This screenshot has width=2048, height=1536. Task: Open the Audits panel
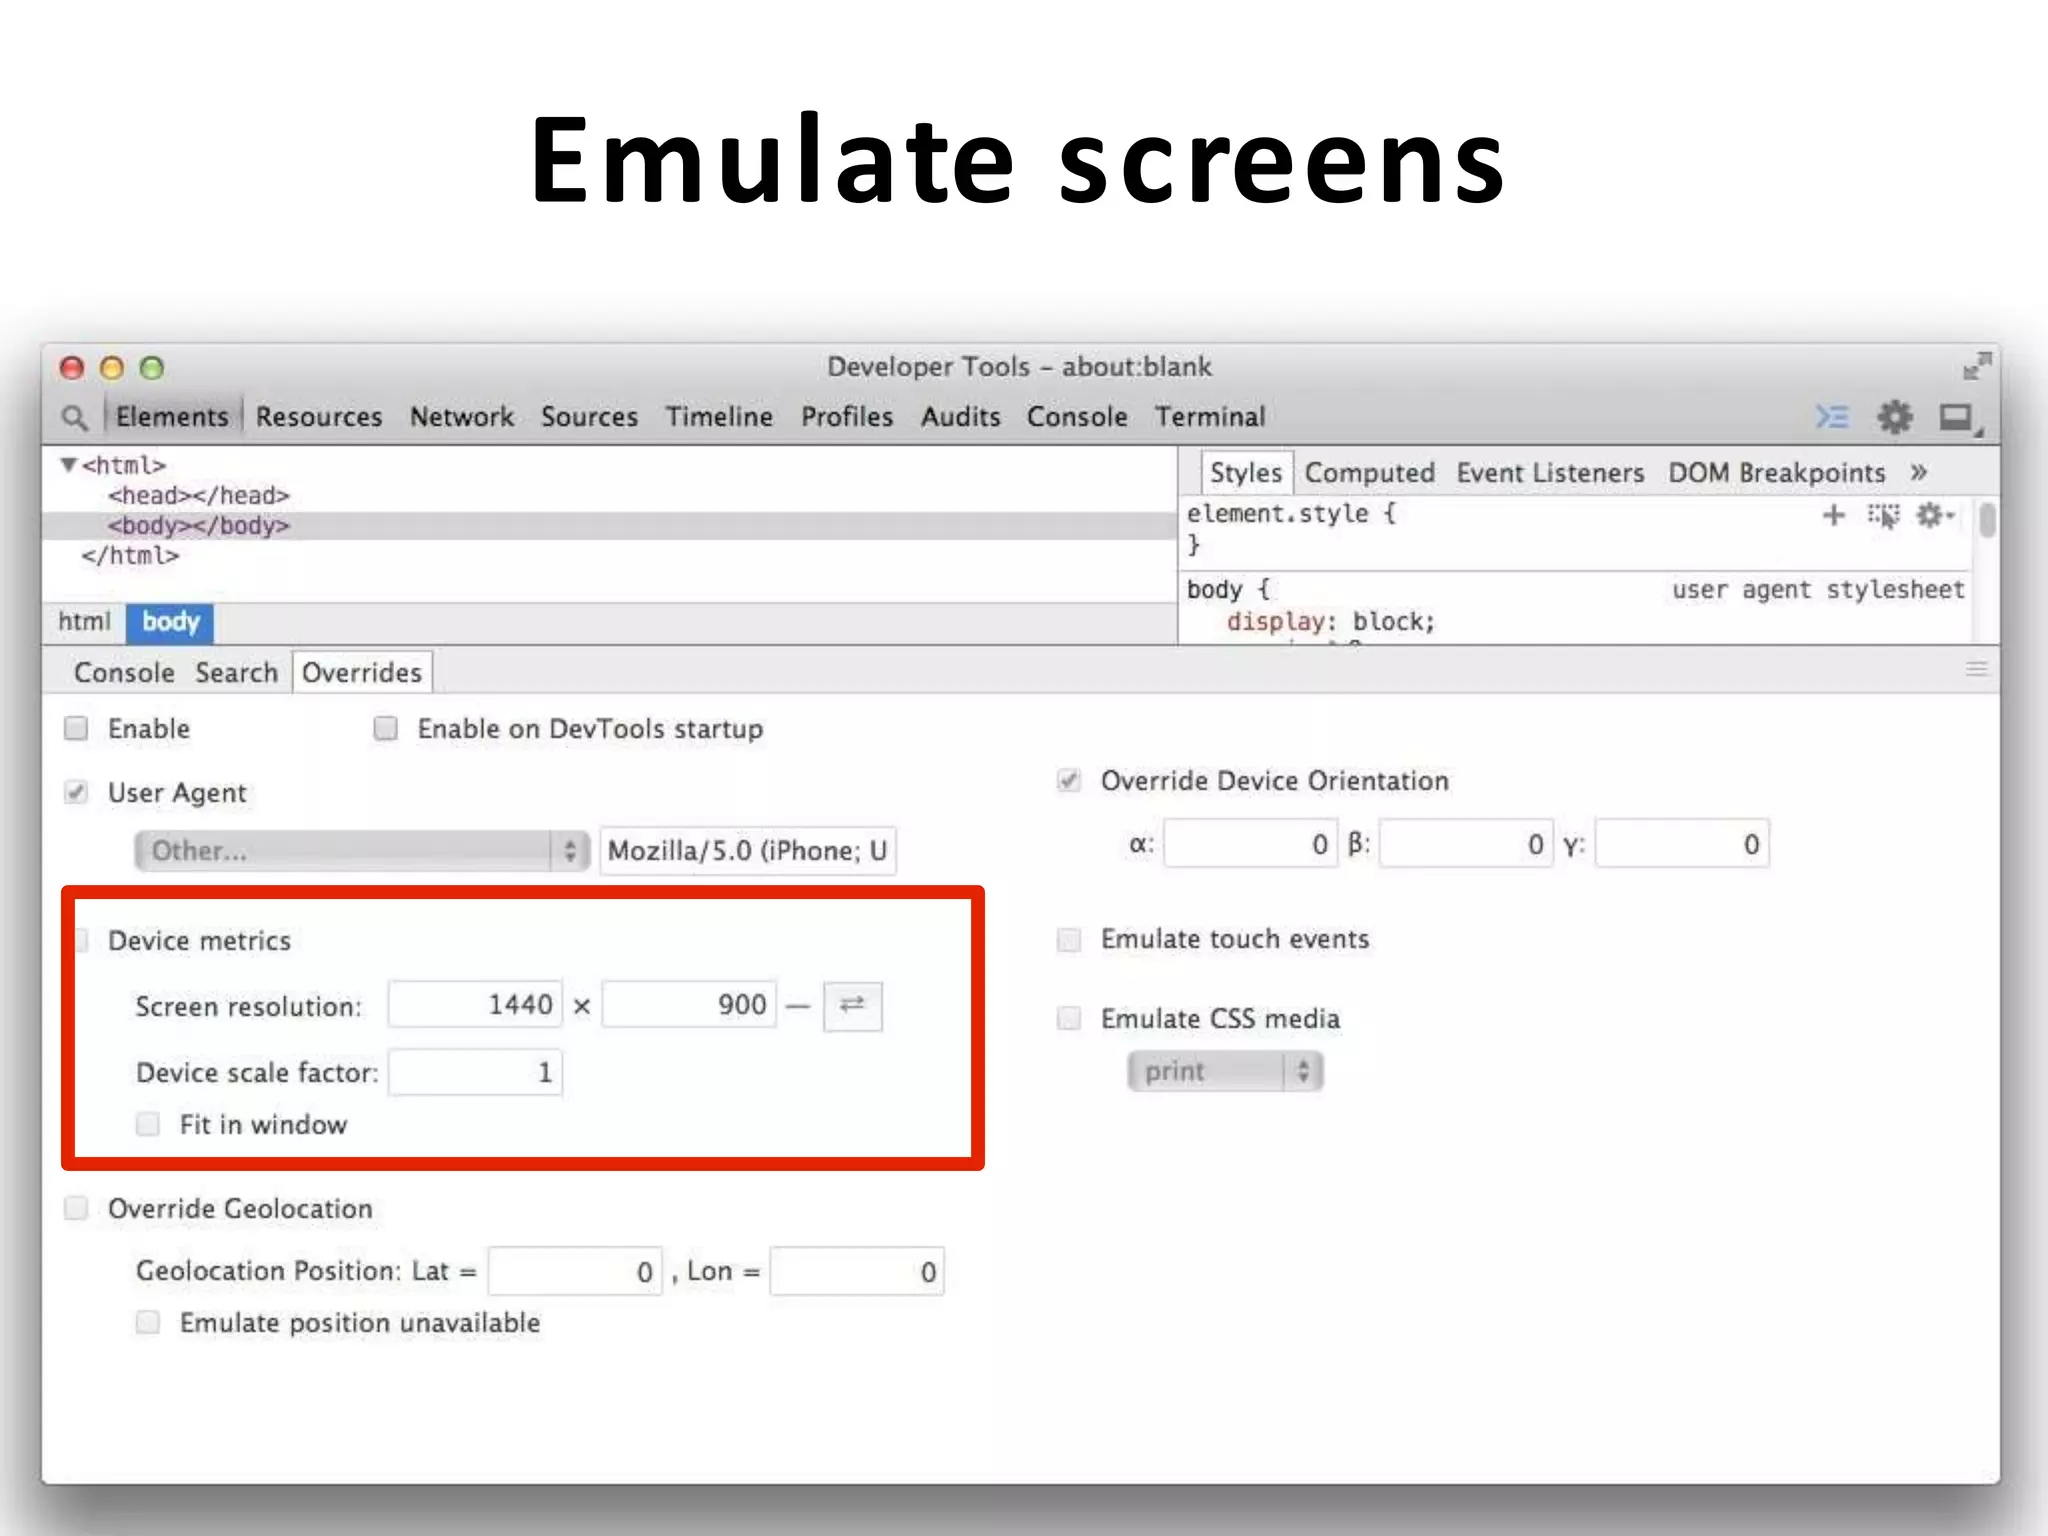pos(961,417)
